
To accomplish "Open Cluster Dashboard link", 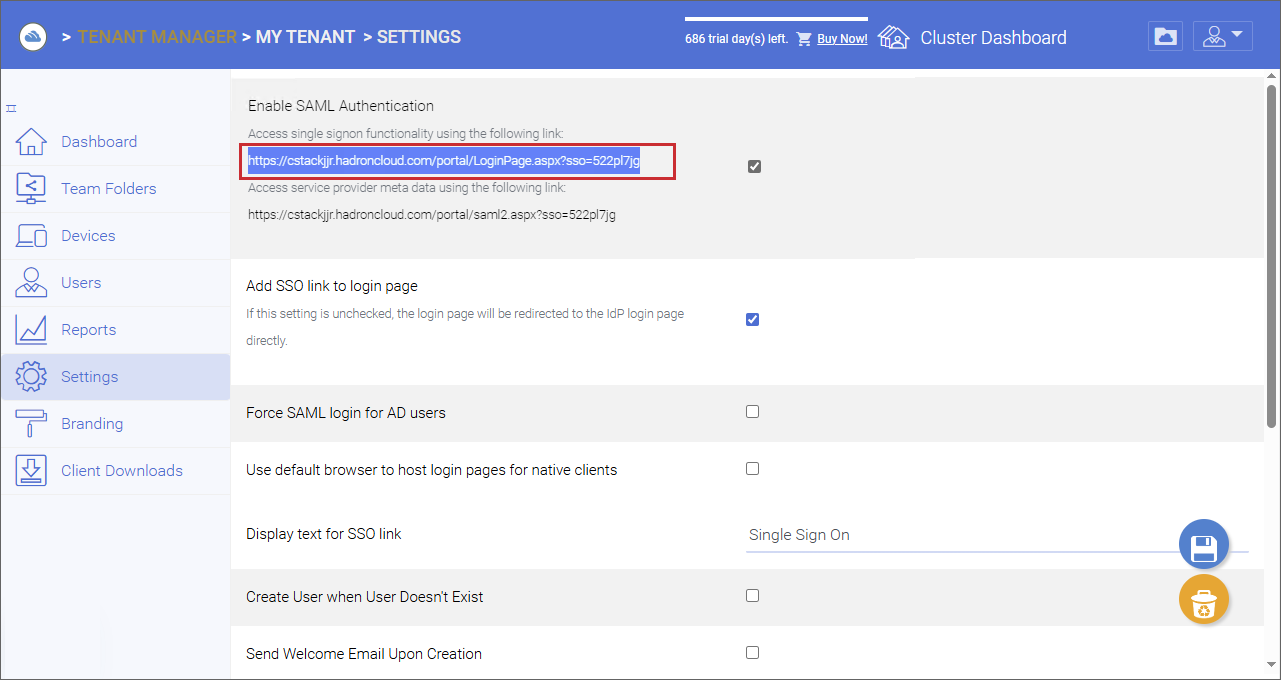I will (x=993, y=38).
